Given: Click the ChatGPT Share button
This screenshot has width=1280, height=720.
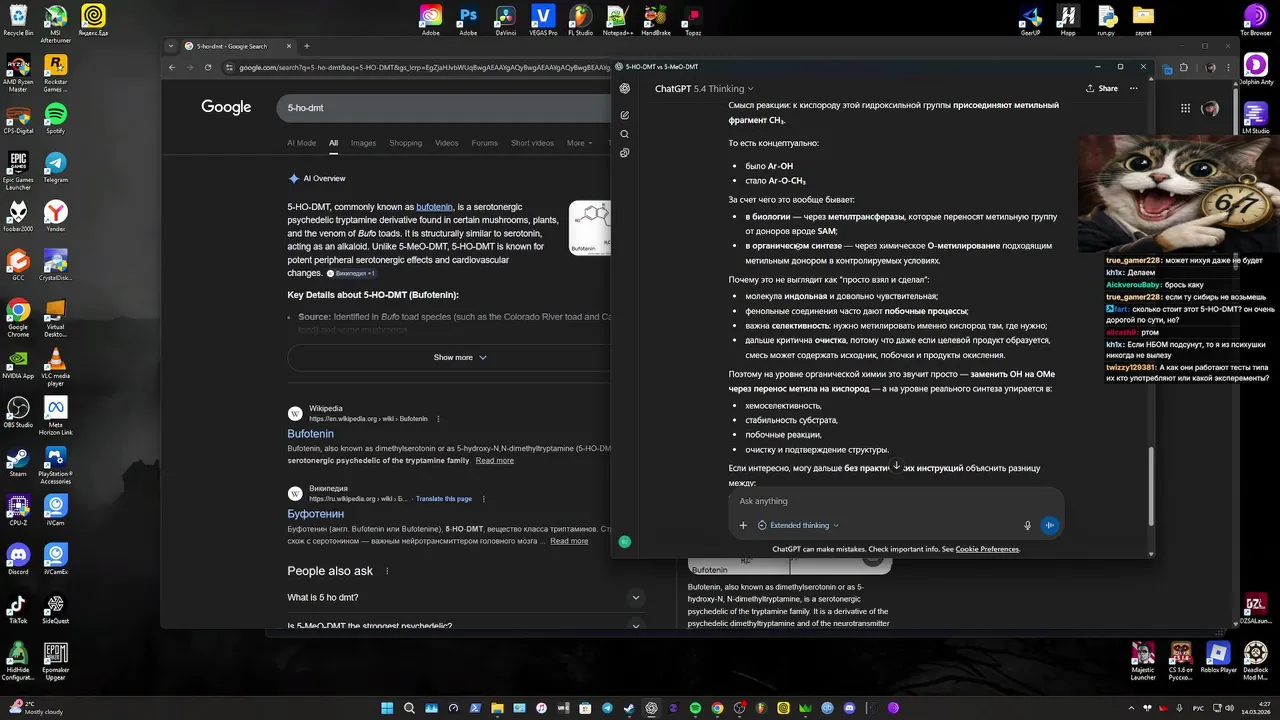Looking at the screenshot, I should [x=1102, y=88].
